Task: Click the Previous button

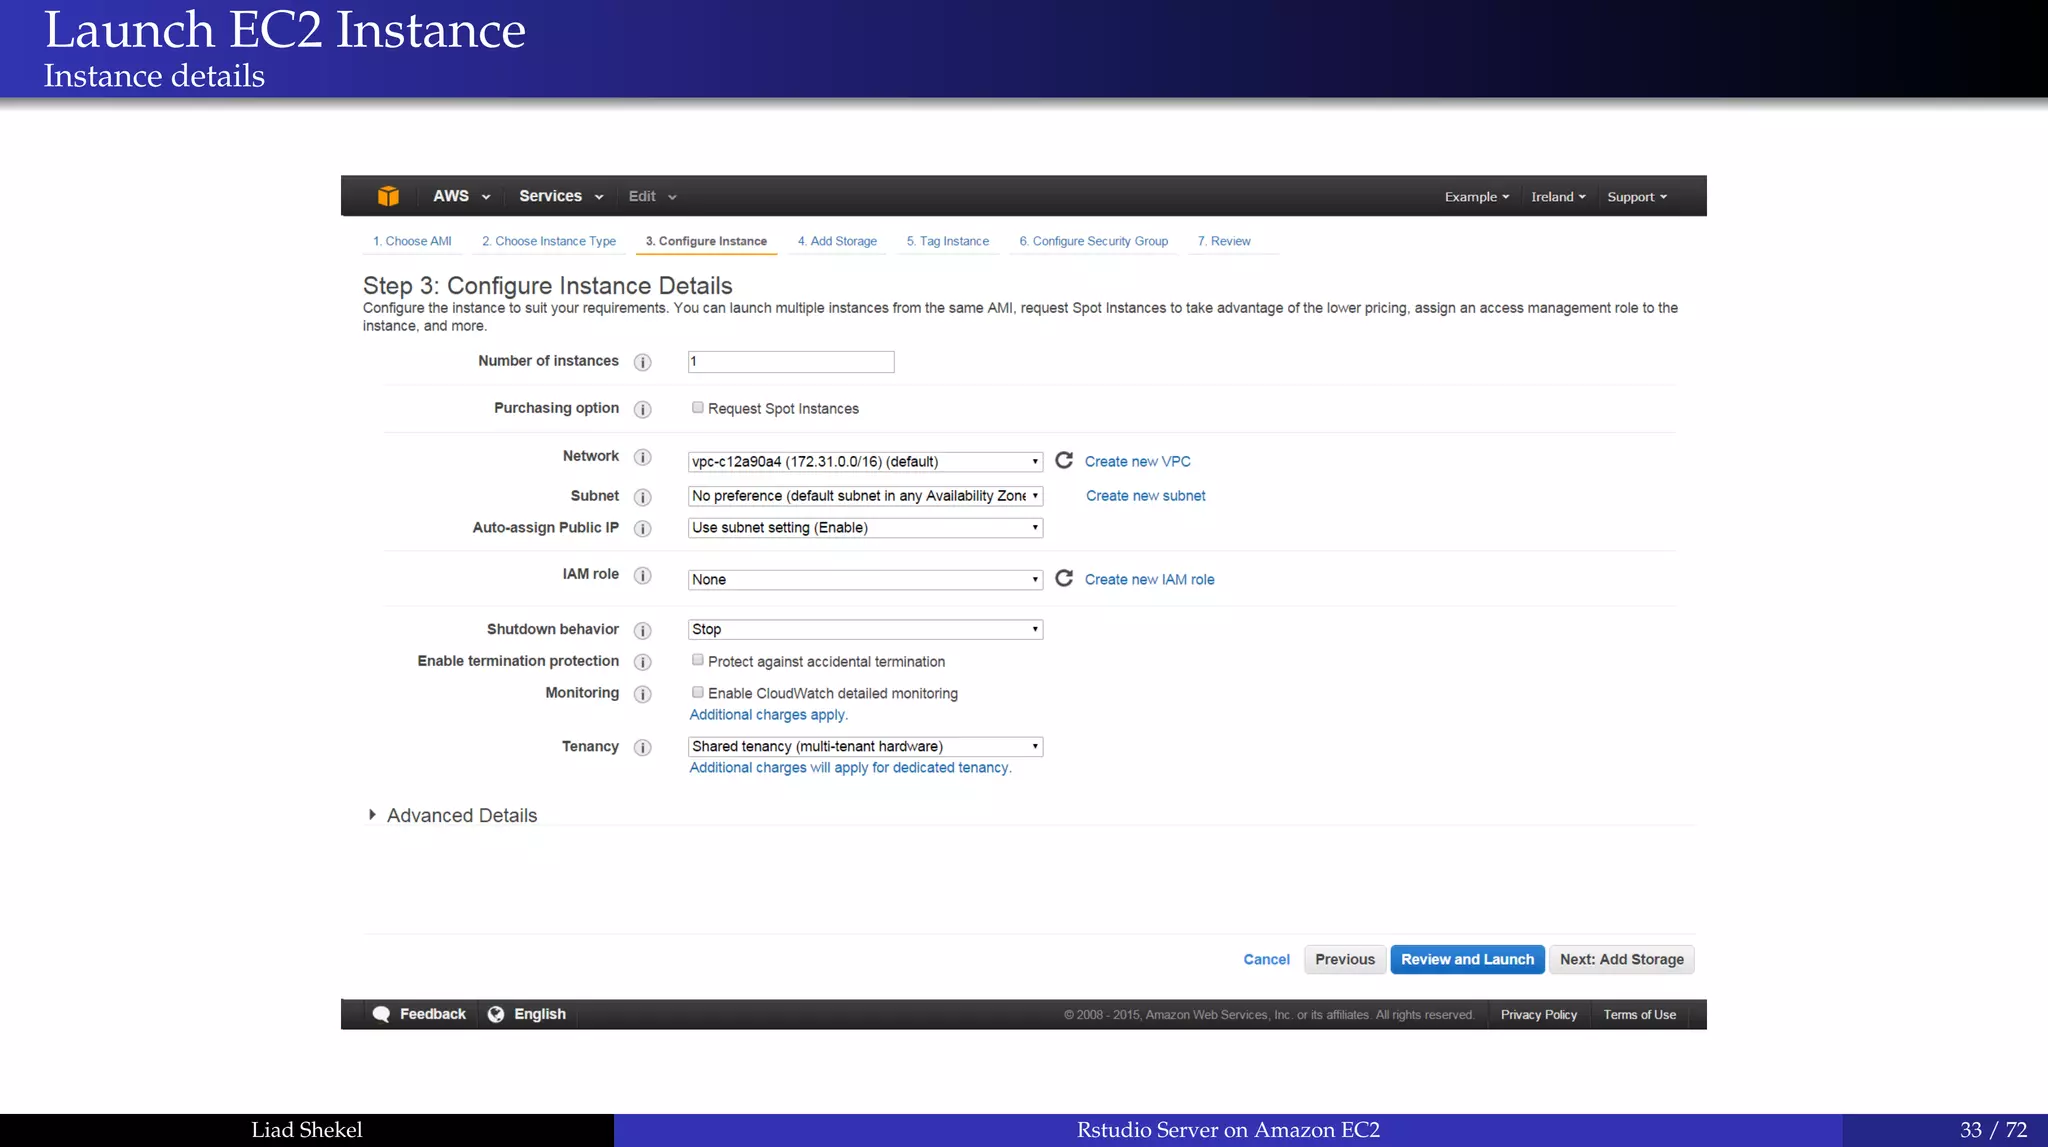Action: [x=1345, y=959]
